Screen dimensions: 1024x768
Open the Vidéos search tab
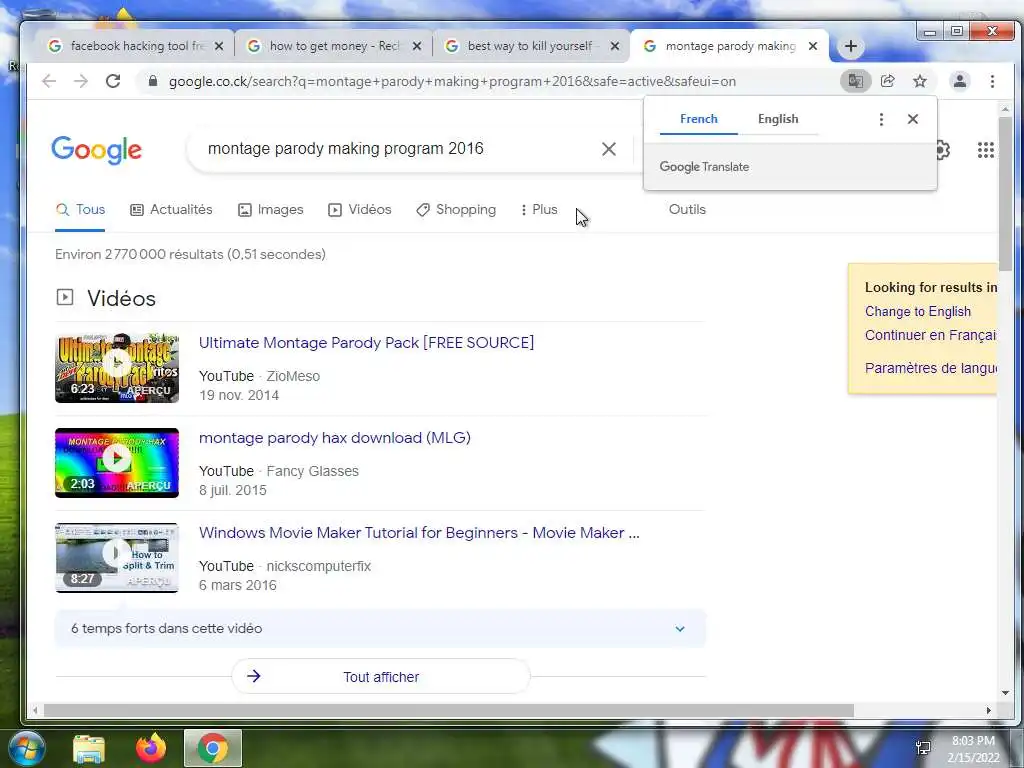[x=359, y=210]
